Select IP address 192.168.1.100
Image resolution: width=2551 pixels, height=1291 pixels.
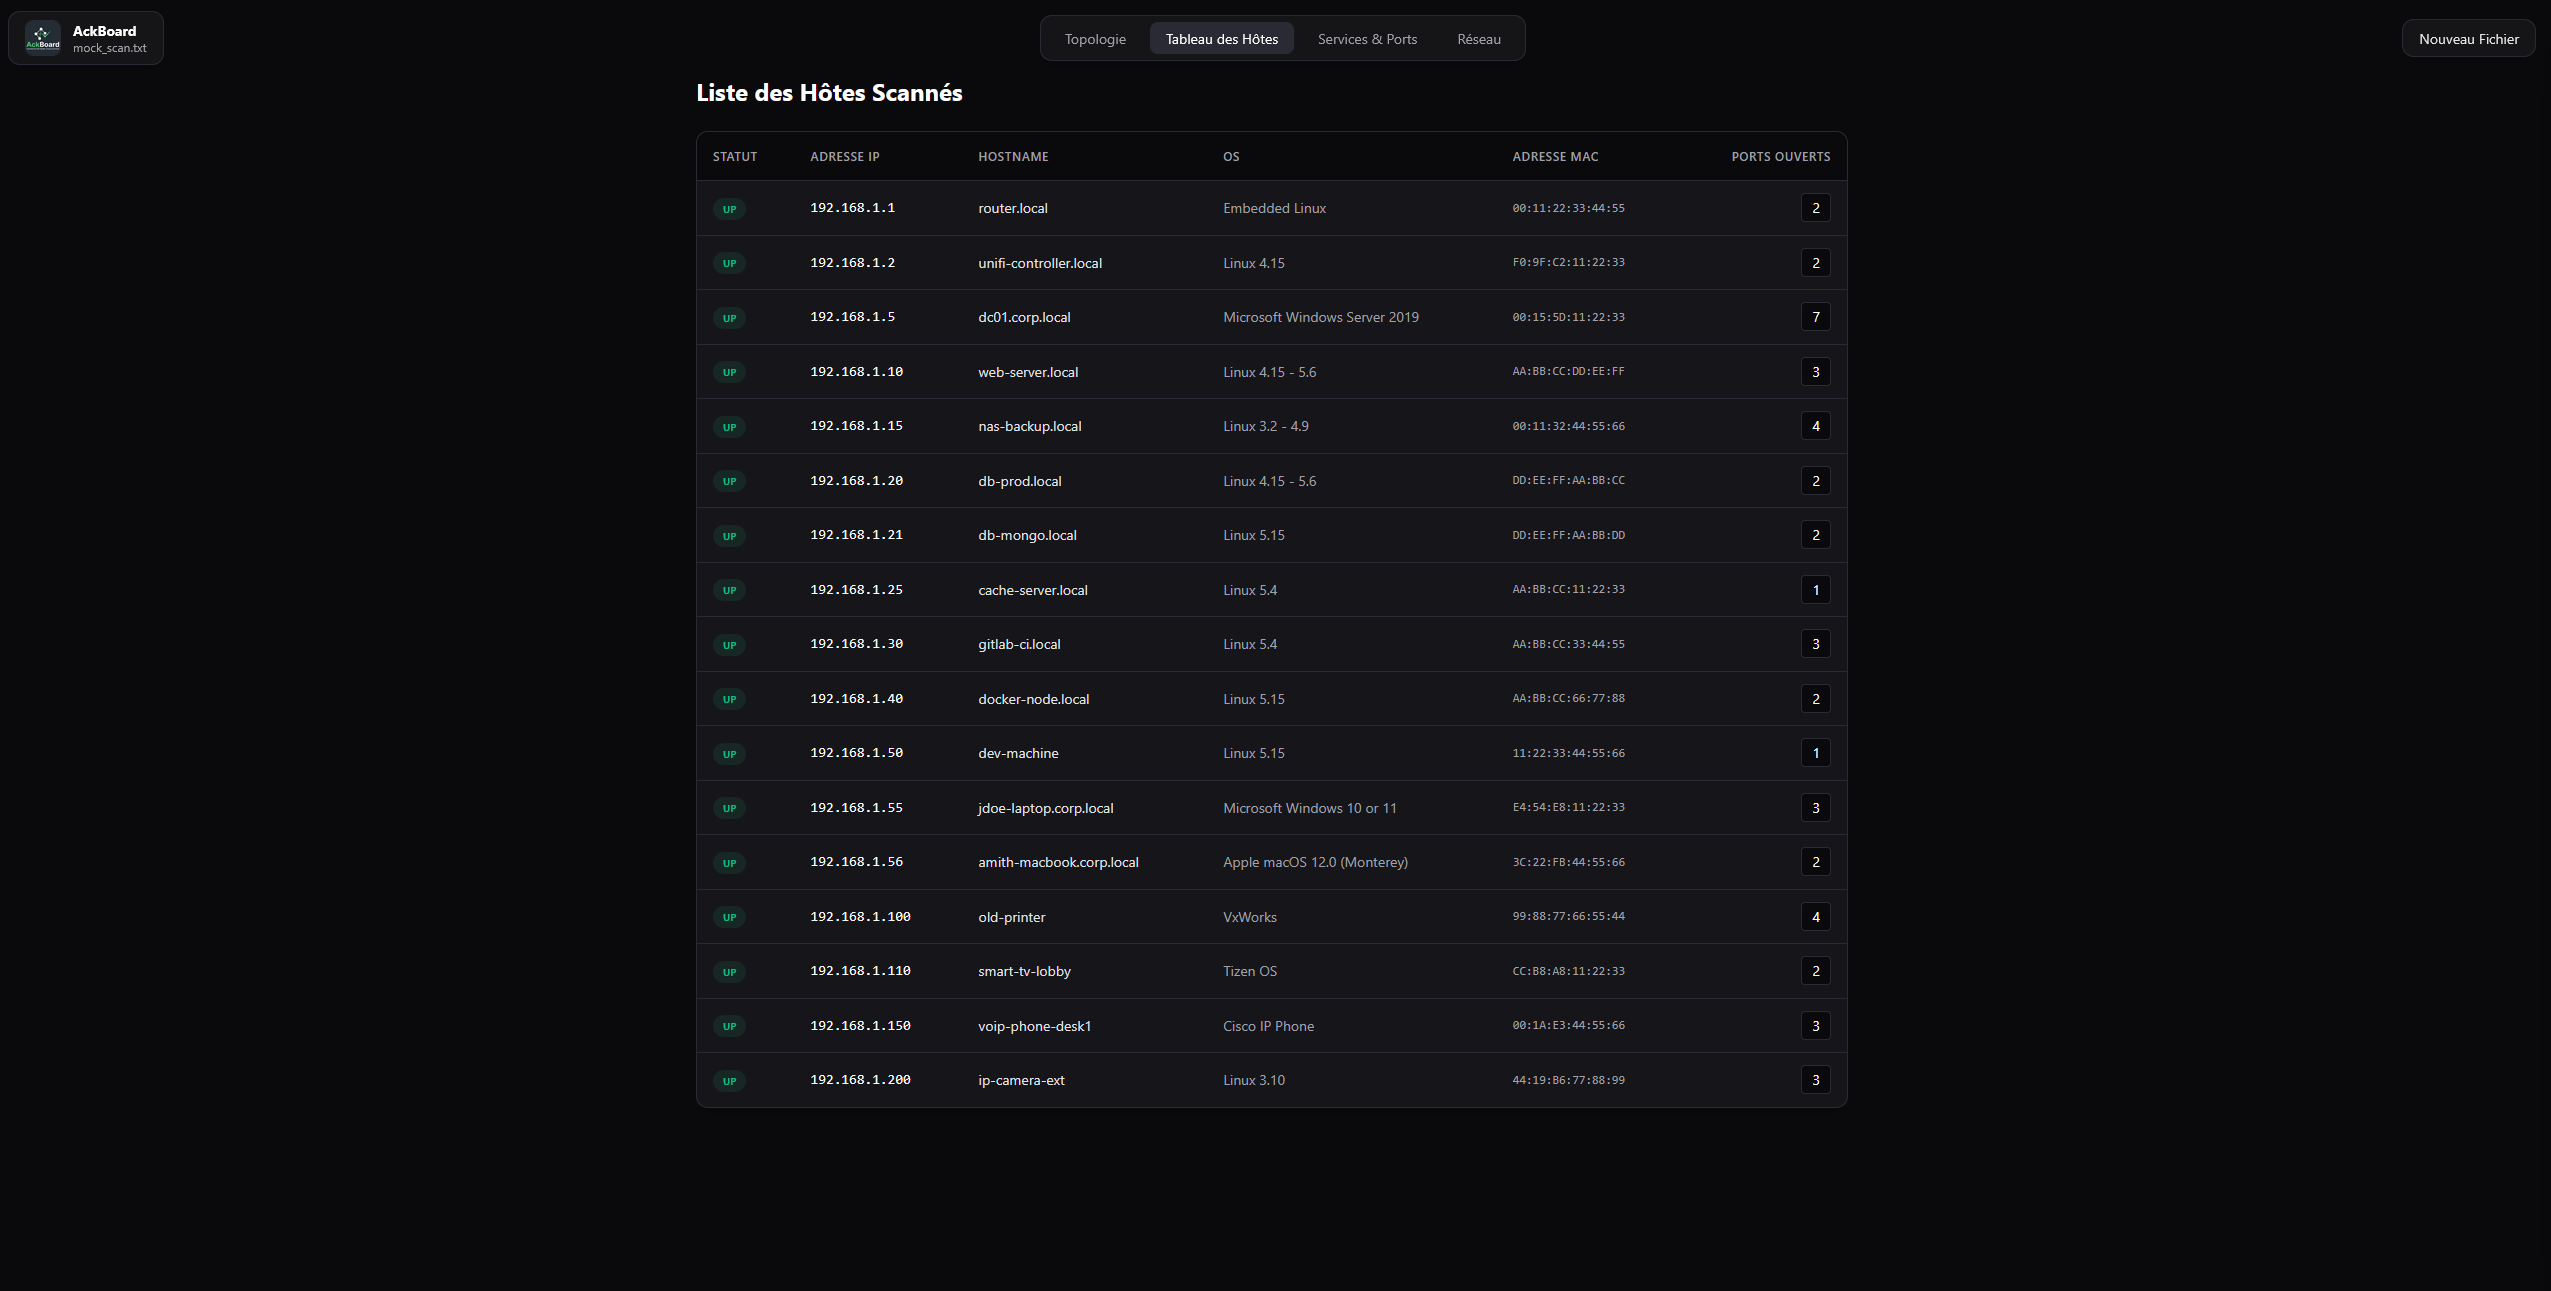(x=860, y=917)
